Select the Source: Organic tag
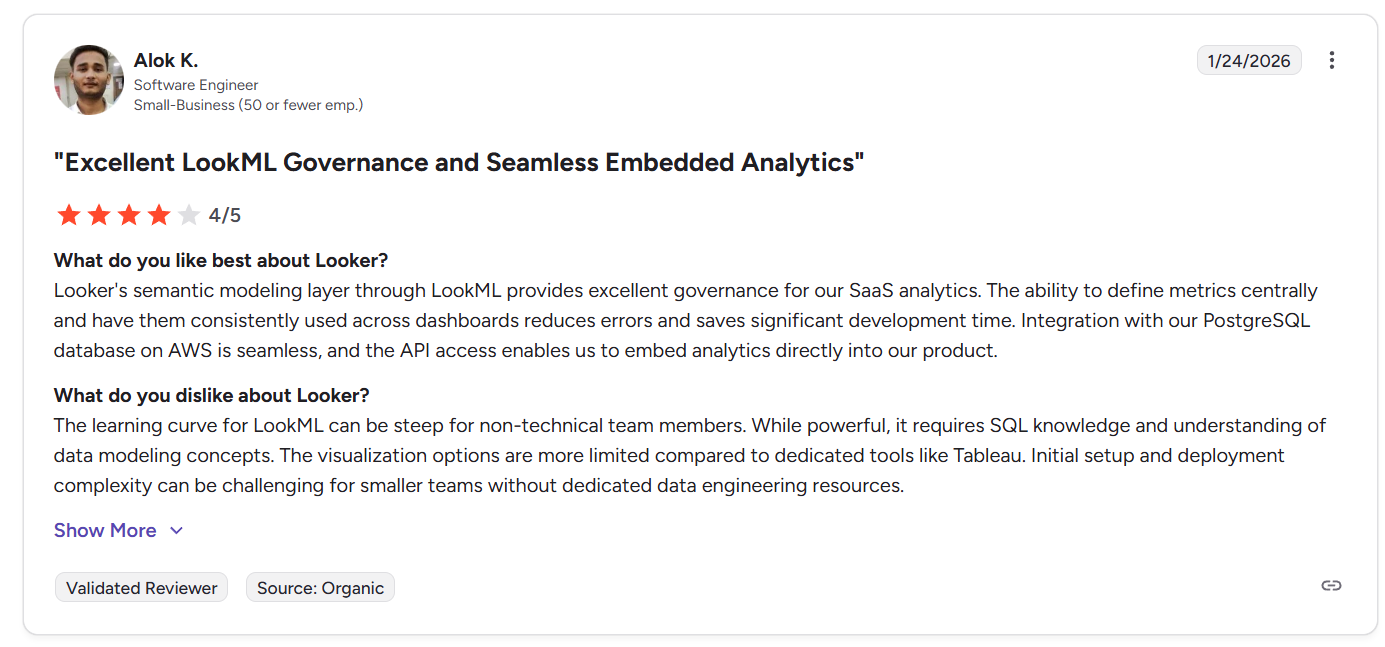The width and height of the screenshot is (1385, 647). 320,588
